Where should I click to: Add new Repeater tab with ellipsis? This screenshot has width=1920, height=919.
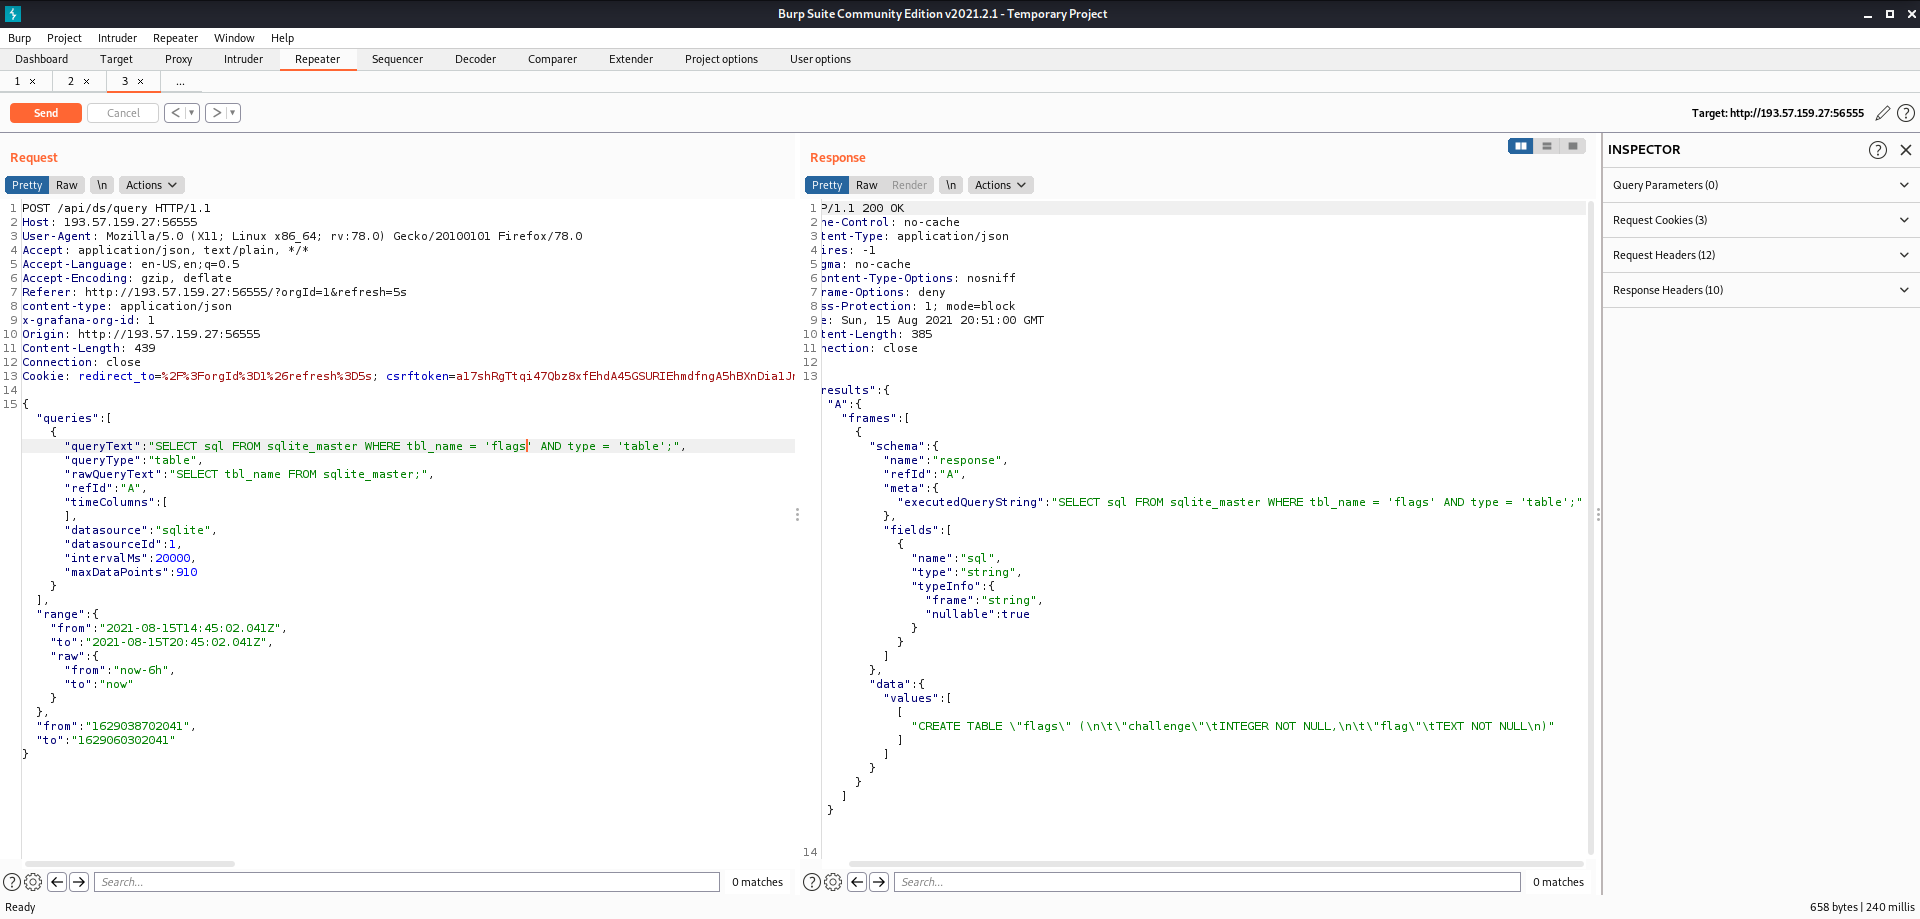tap(180, 82)
